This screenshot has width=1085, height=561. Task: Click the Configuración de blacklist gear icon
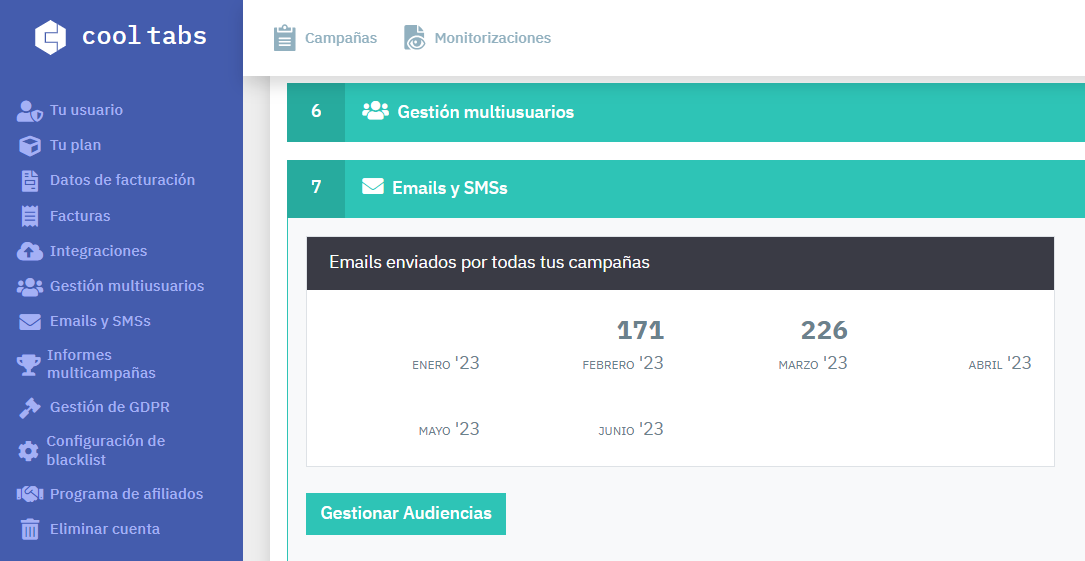point(28,451)
